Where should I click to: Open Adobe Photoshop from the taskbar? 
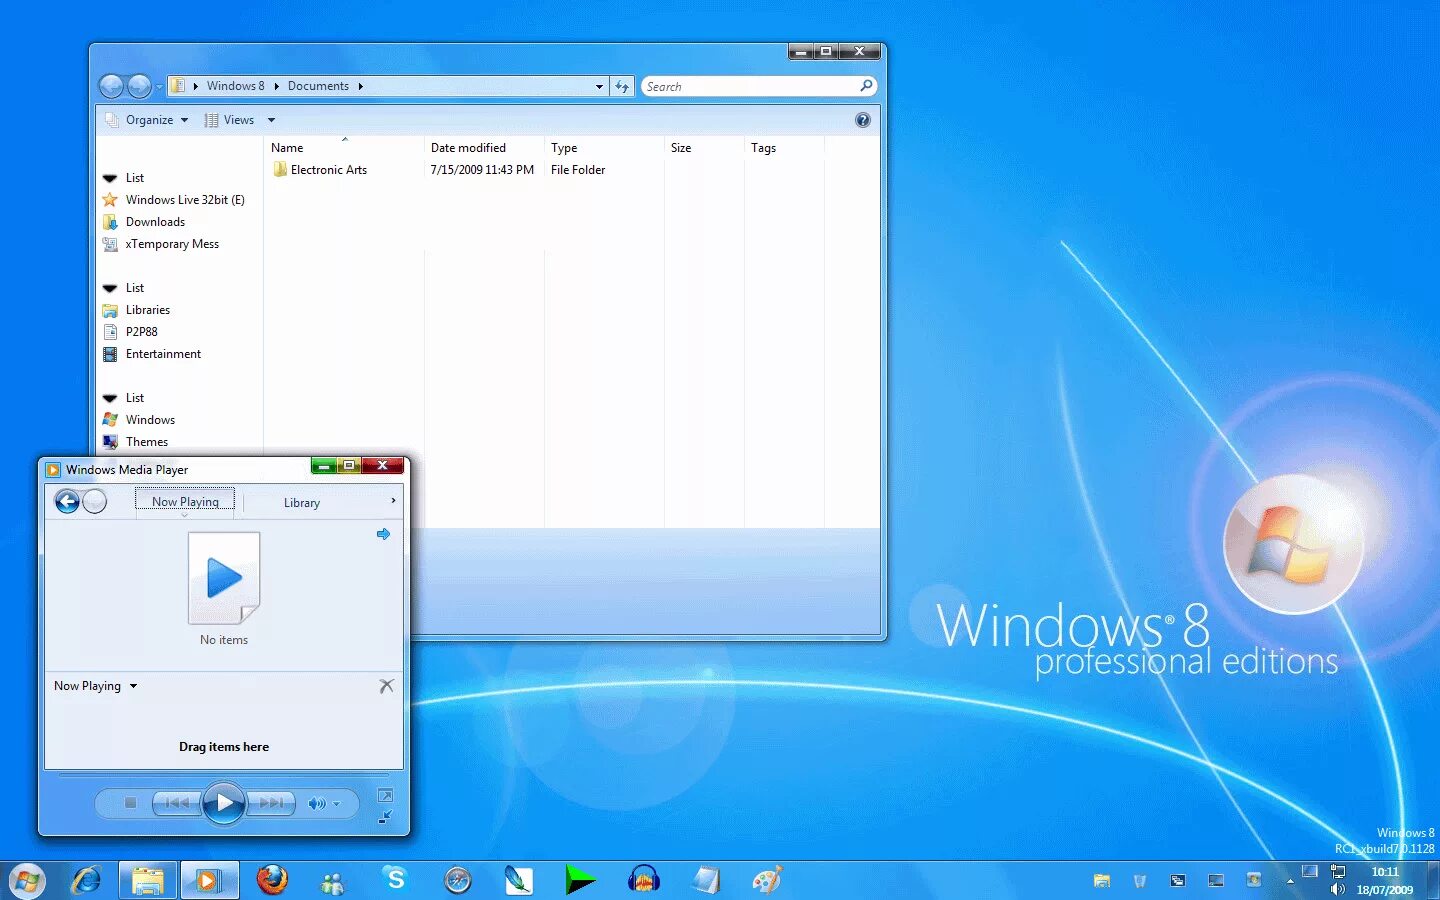click(519, 880)
